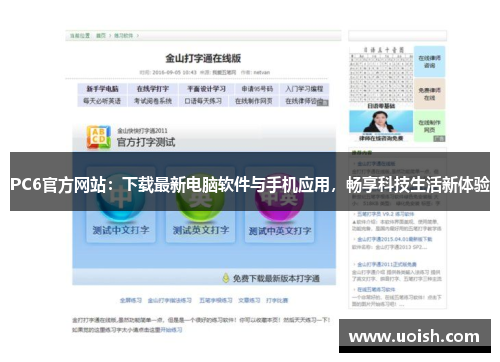500x362 pixels.
Task: Click the blue 在线律师咨询 sidebar tile
Action: pyautogui.click(x=430, y=62)
